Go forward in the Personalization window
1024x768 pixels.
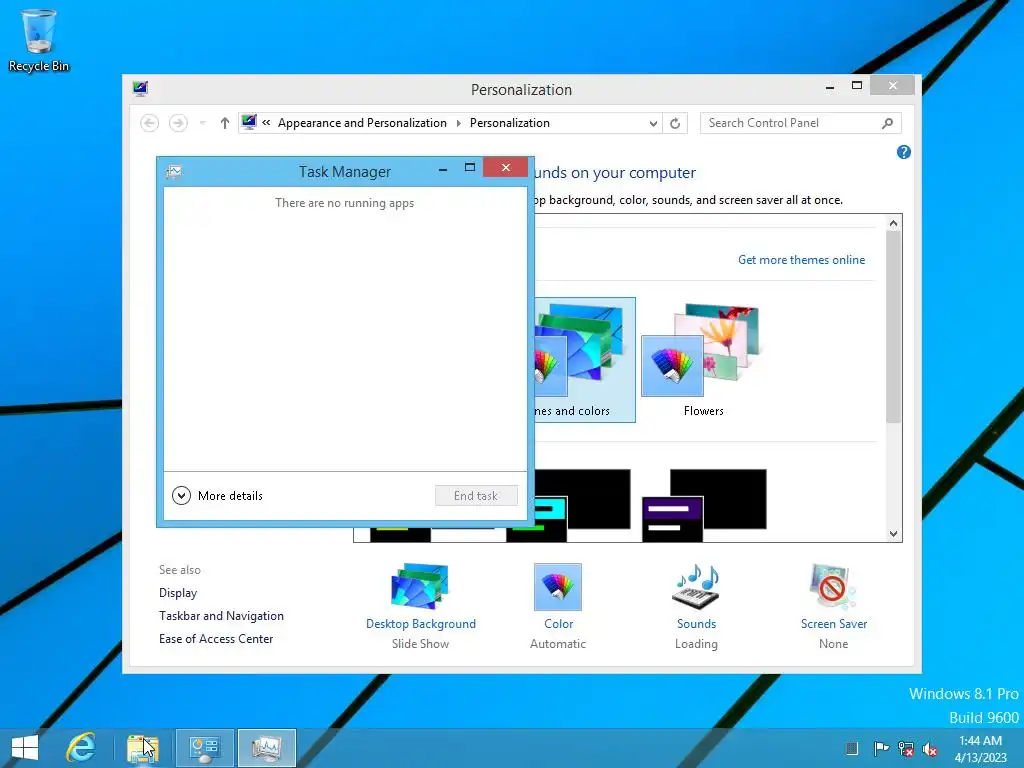(x=178, y=123)
